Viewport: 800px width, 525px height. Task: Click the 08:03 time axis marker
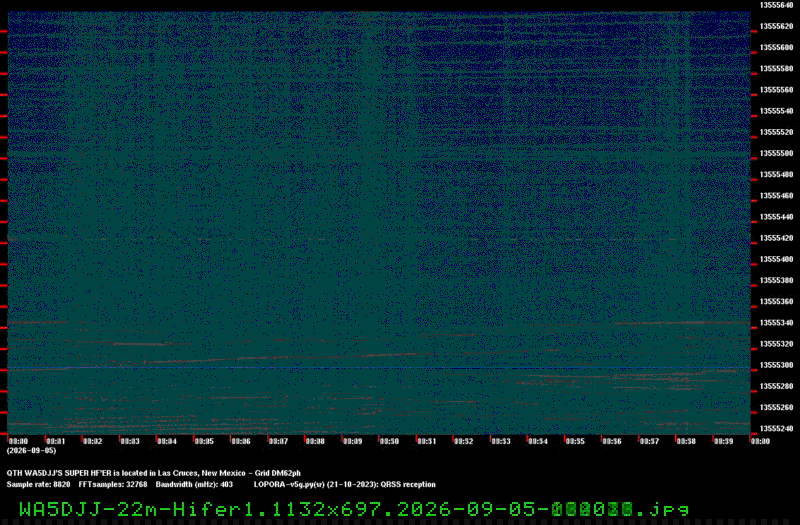130,441
